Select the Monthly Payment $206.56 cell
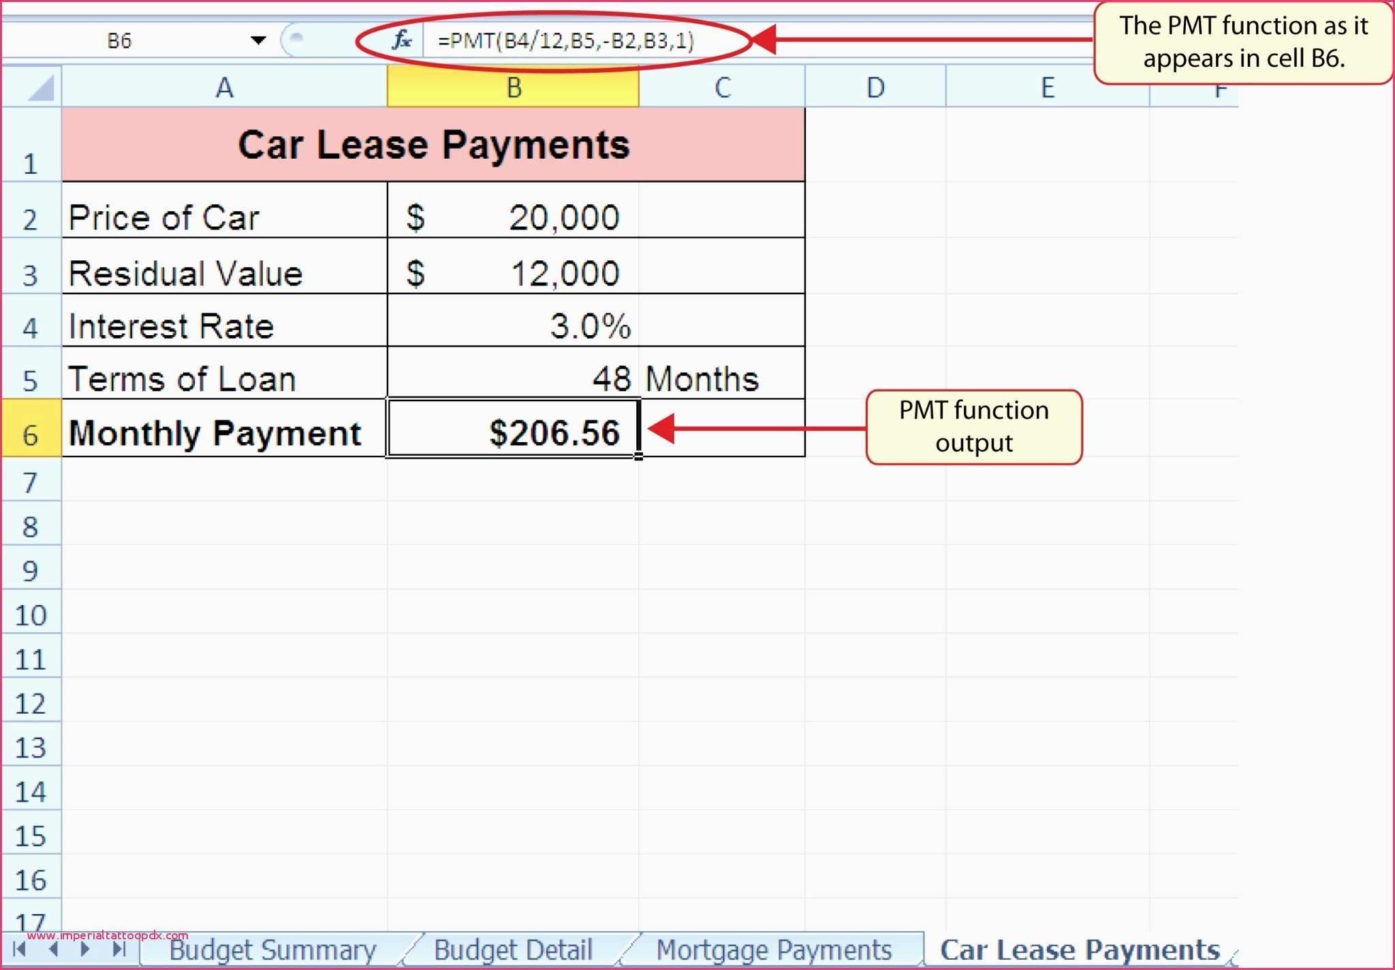 pyautogui.click(x=513, y=432)
